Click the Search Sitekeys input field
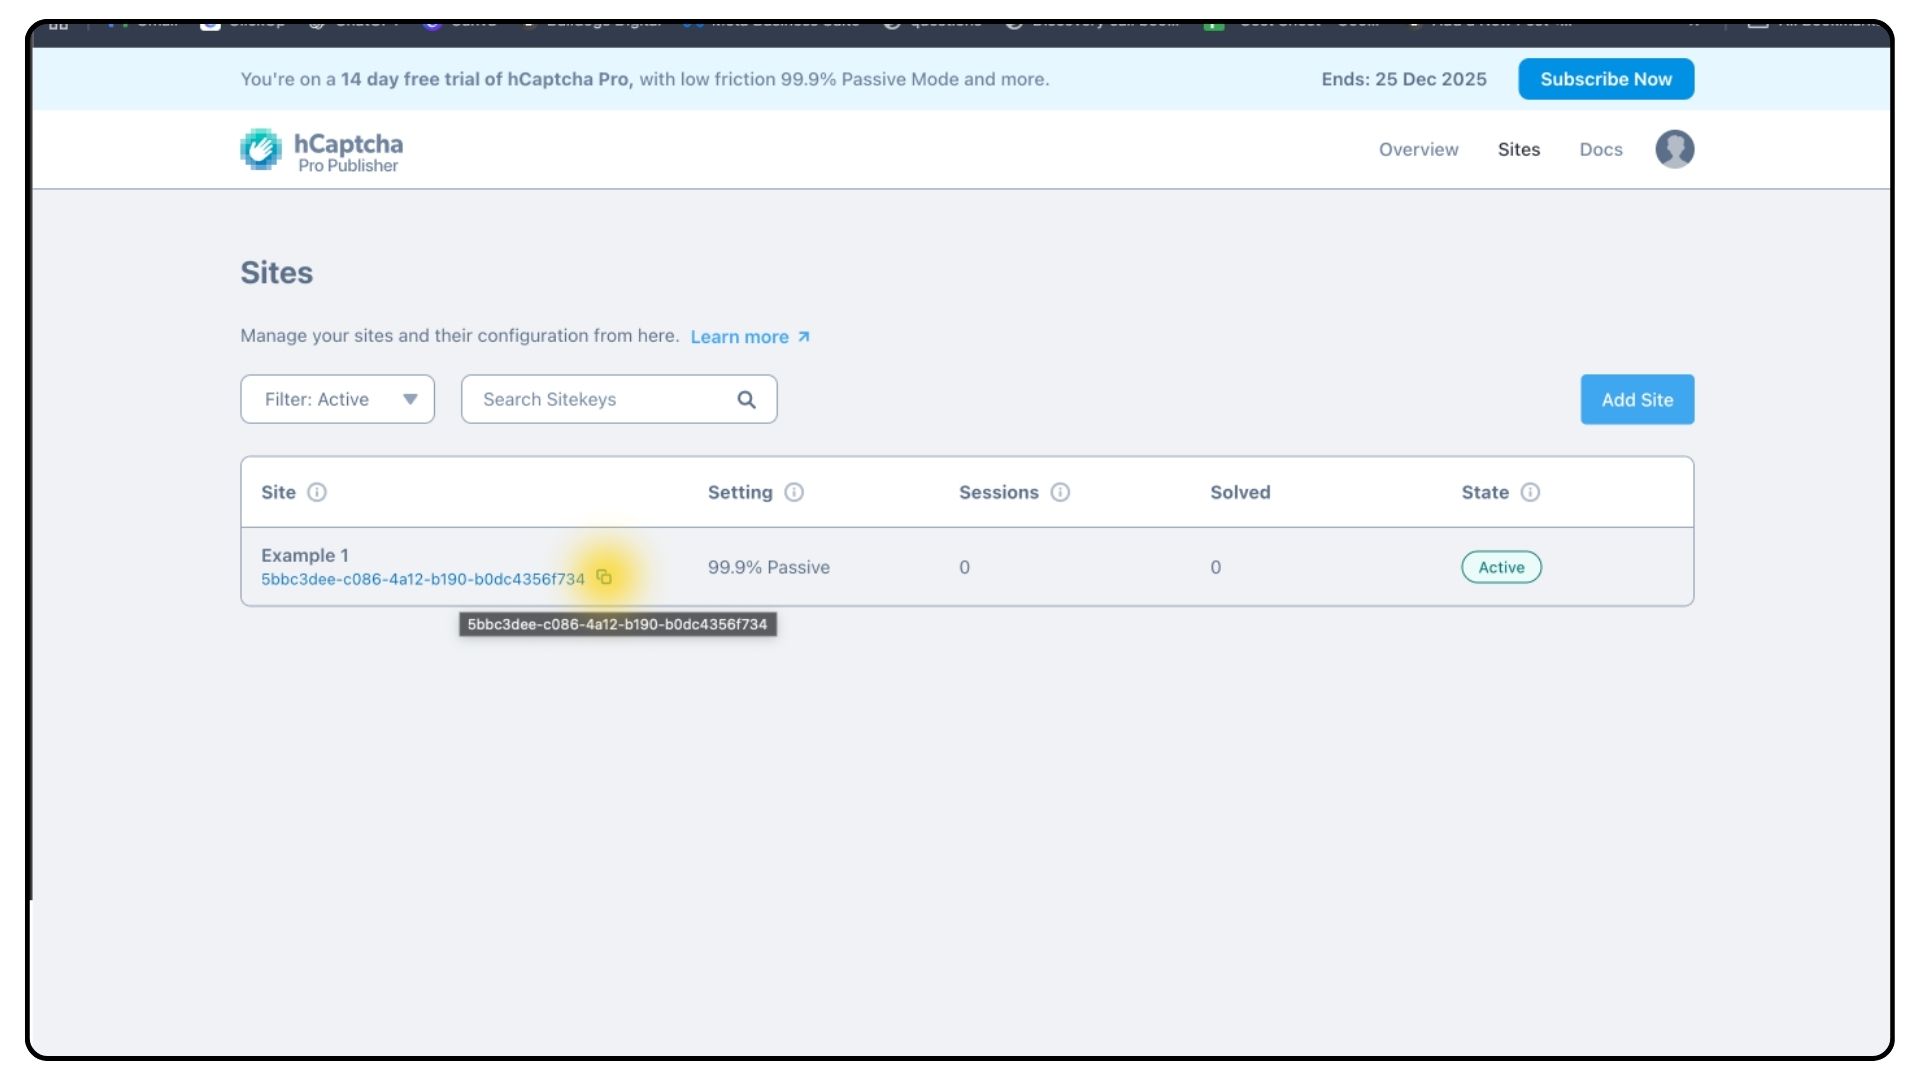 point(600,399)
